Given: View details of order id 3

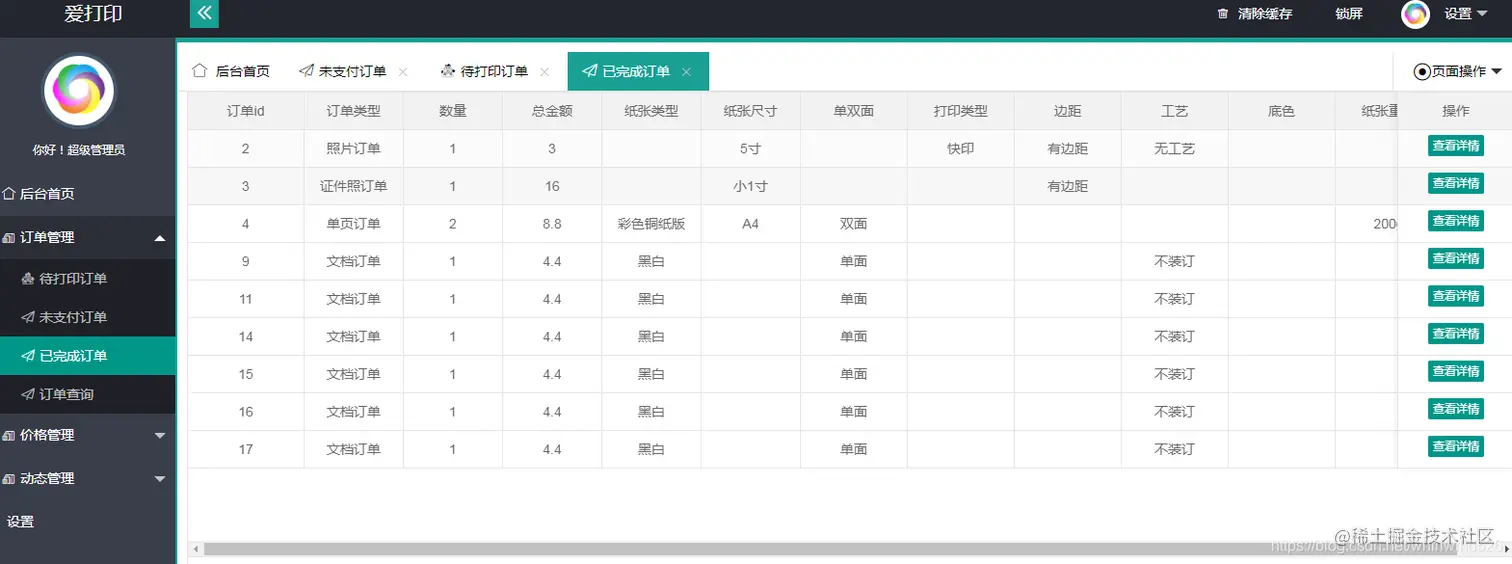Looking at the screenshot, I should tap(1455, 183).
